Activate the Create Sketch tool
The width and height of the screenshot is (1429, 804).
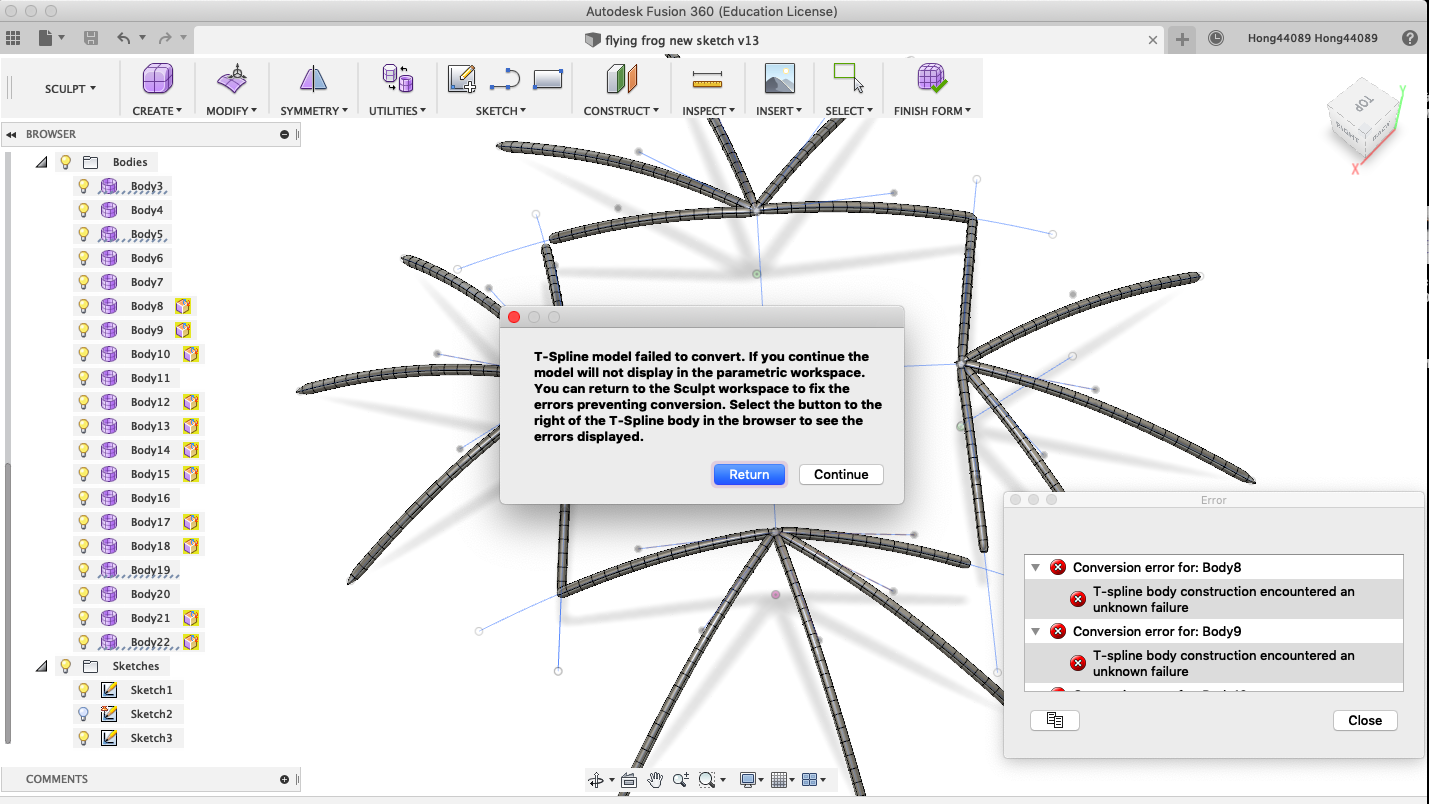(461, 78)
